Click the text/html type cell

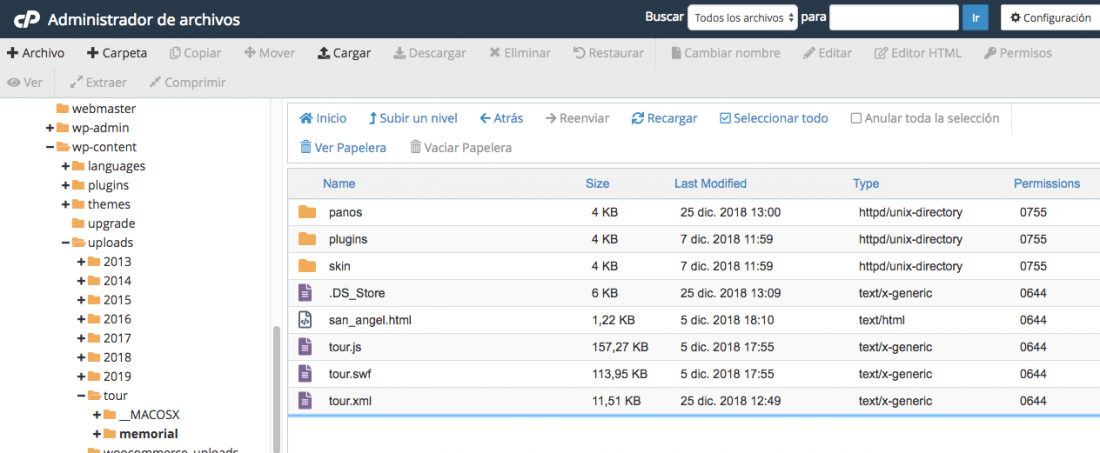pyautogui.click(x=882, y=320)
